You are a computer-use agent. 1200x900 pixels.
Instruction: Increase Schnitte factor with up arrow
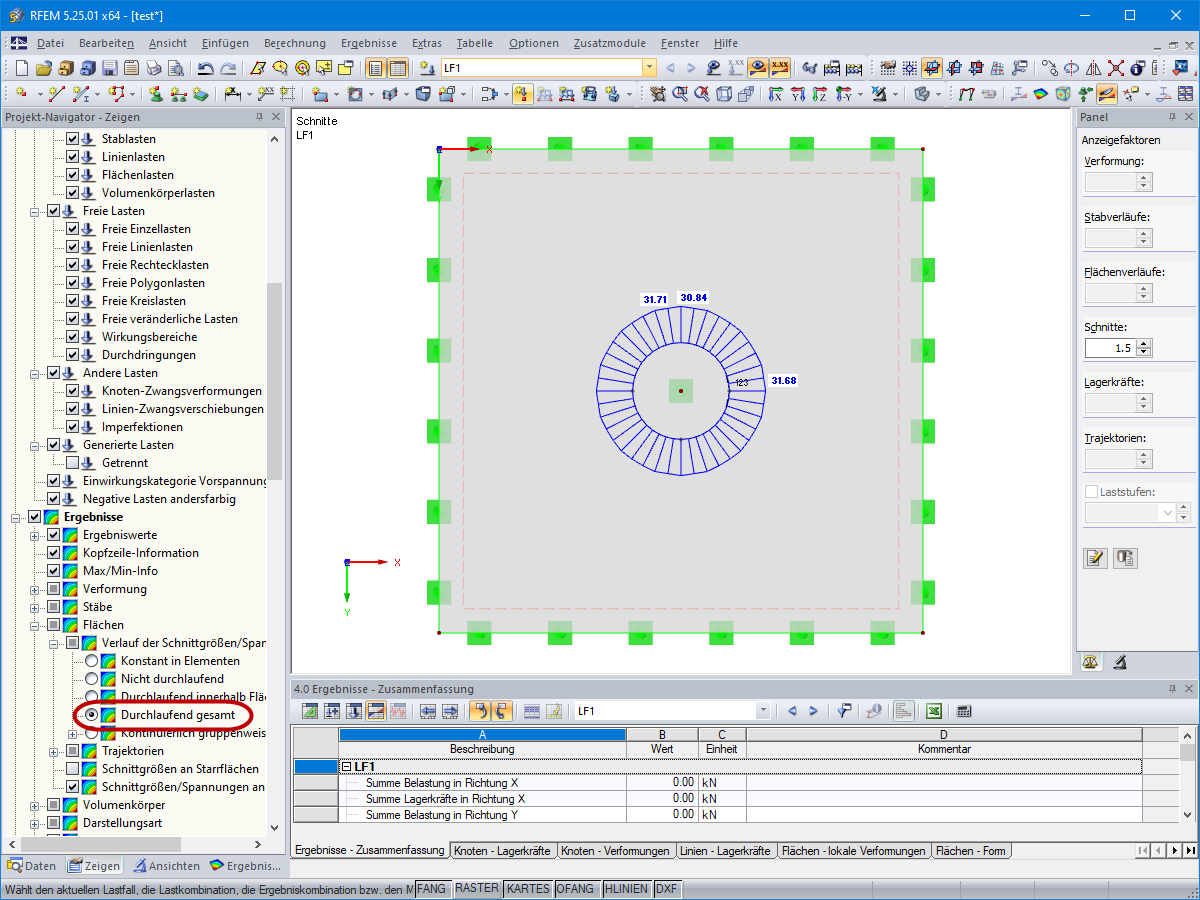click(1144, 343)
